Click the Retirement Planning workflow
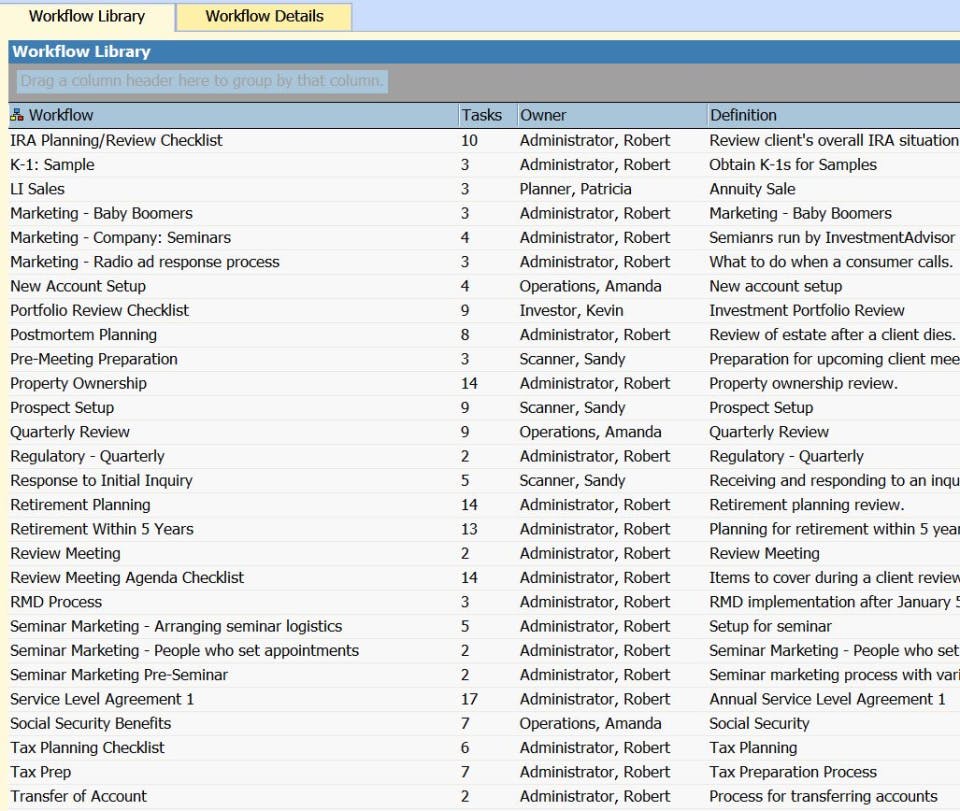Image resolution: width=960 pixels, height=811 pixels. 80,504
